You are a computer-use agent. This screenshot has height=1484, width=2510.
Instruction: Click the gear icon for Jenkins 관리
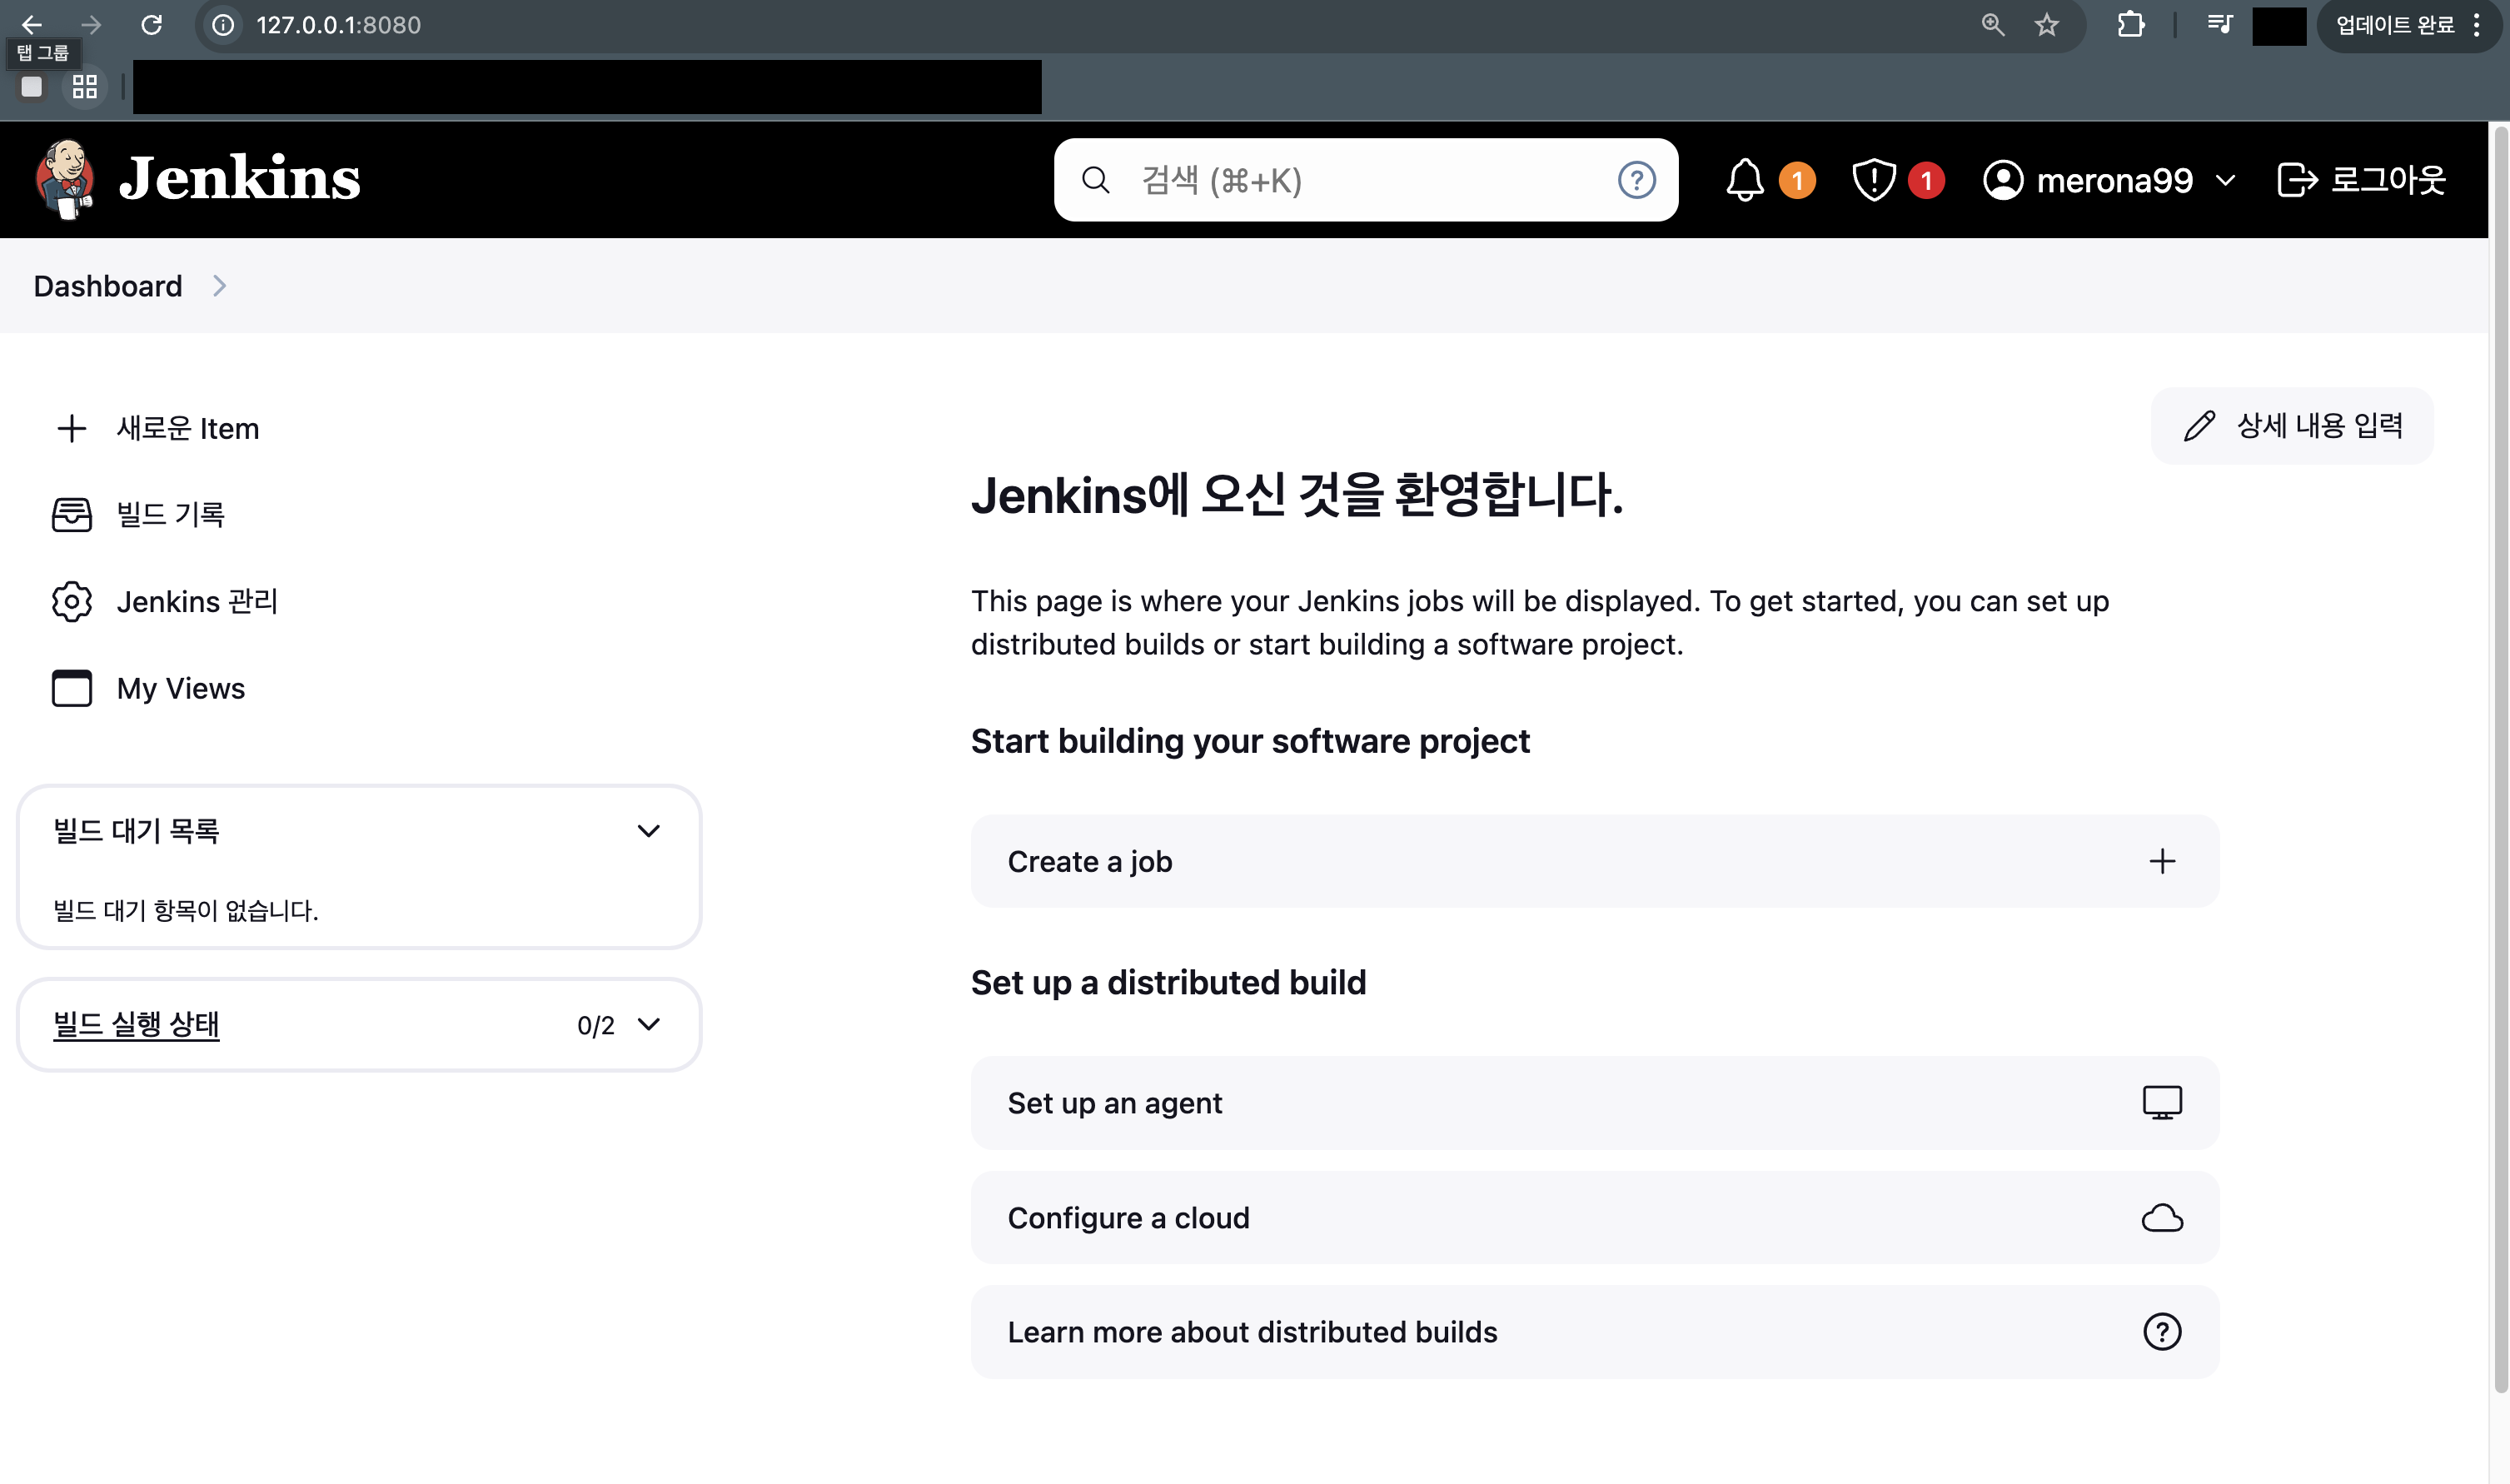pos(72,601)
